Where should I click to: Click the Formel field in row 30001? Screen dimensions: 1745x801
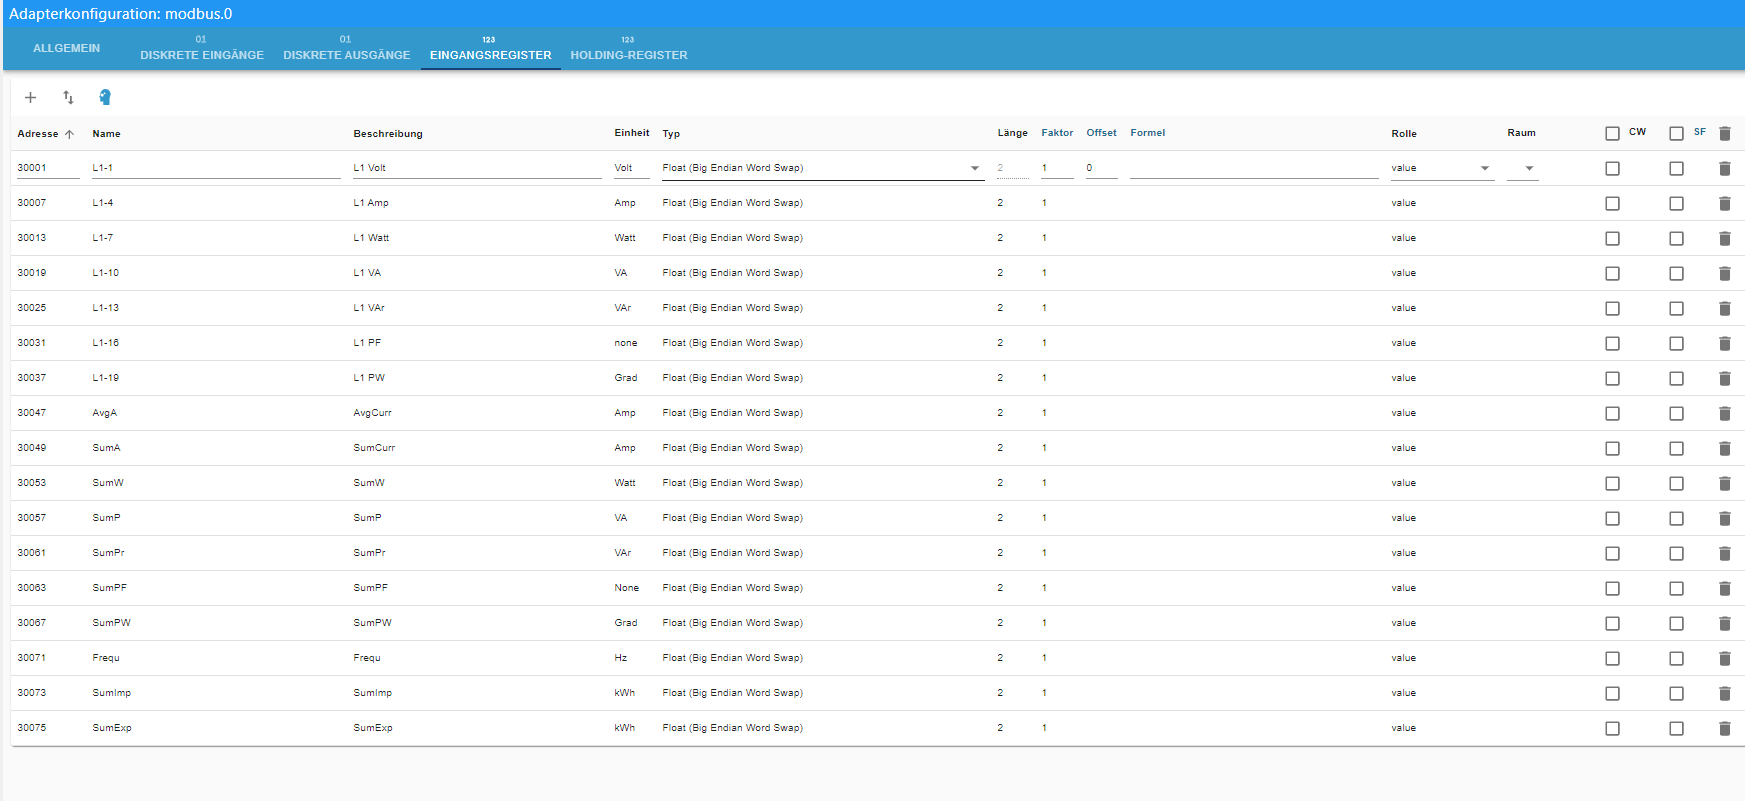click(1254, 168)
